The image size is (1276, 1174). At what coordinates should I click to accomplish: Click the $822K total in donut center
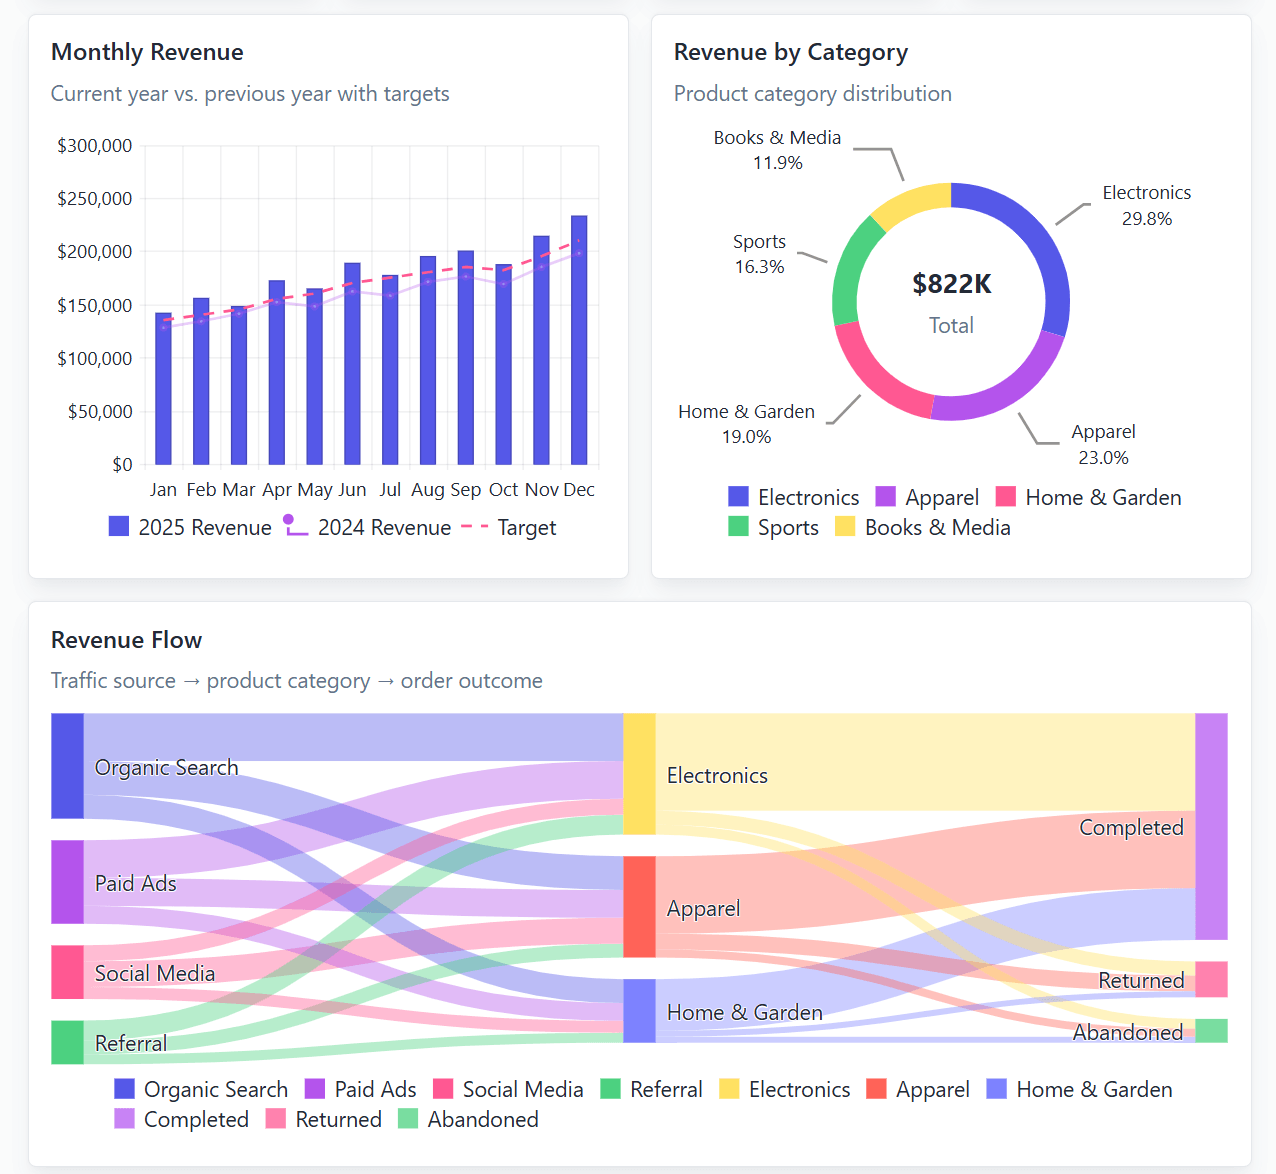[x=951, y=284]
